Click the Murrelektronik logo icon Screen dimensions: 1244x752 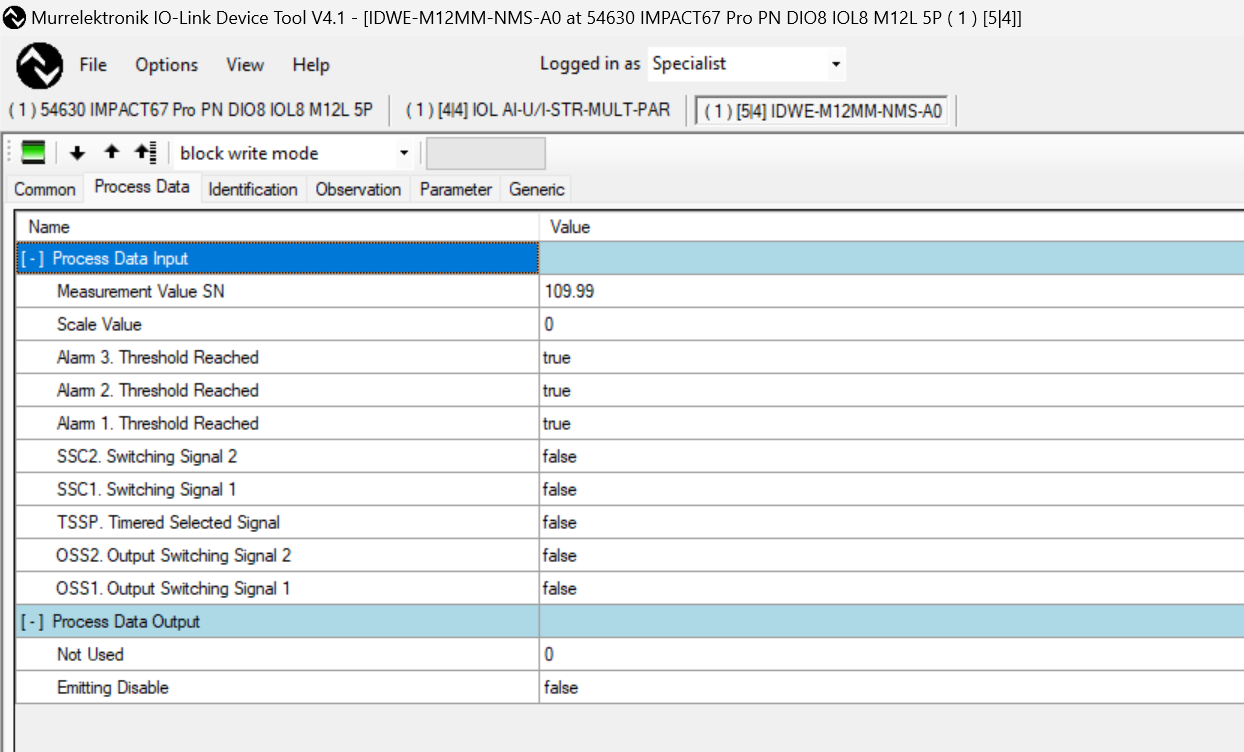pos(40,67)
